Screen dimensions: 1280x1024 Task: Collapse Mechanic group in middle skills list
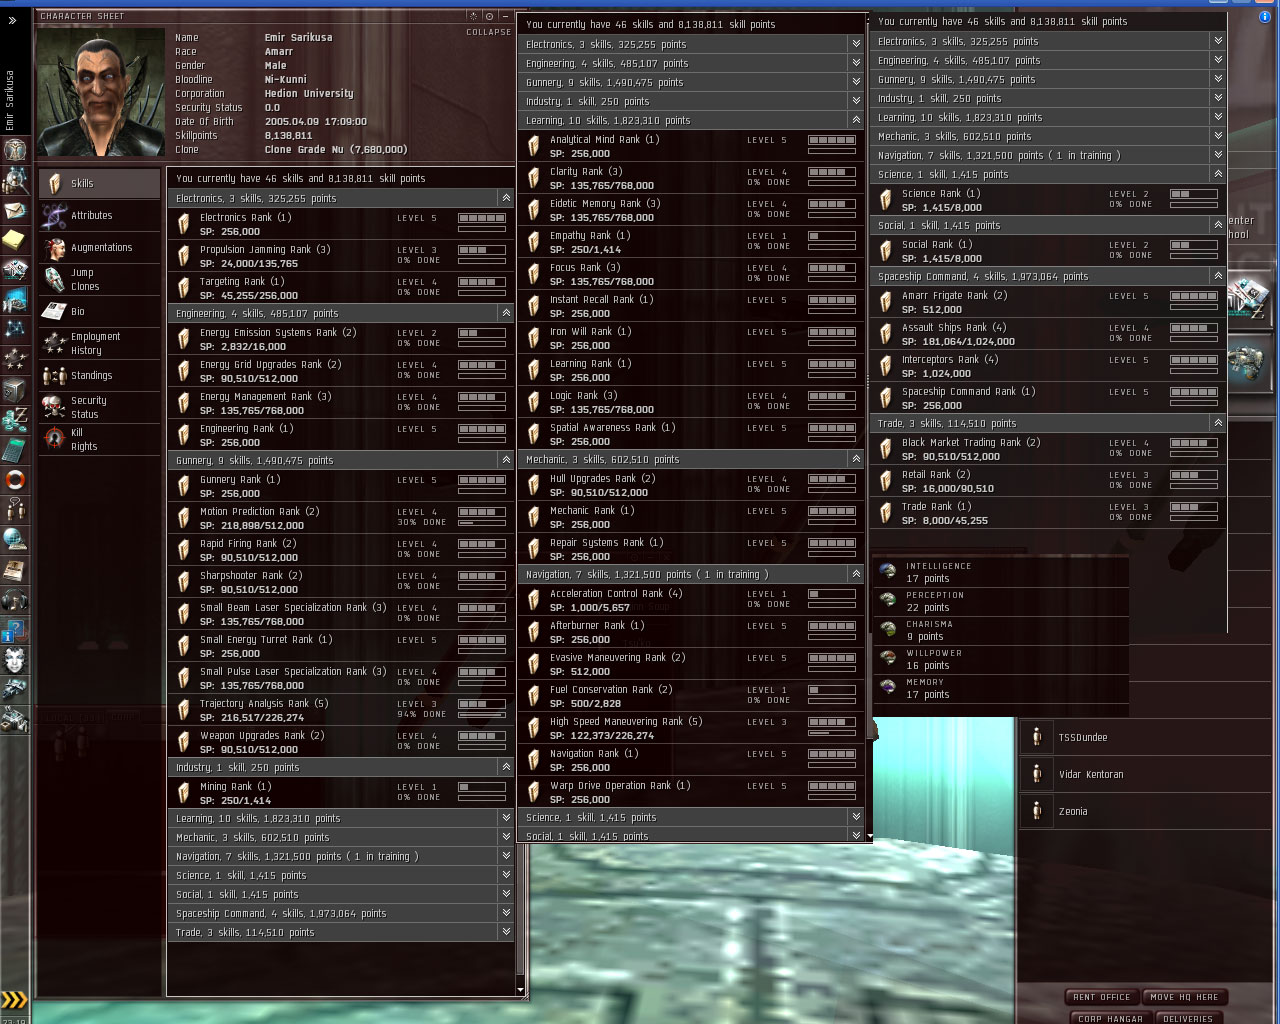click(856, 459)
